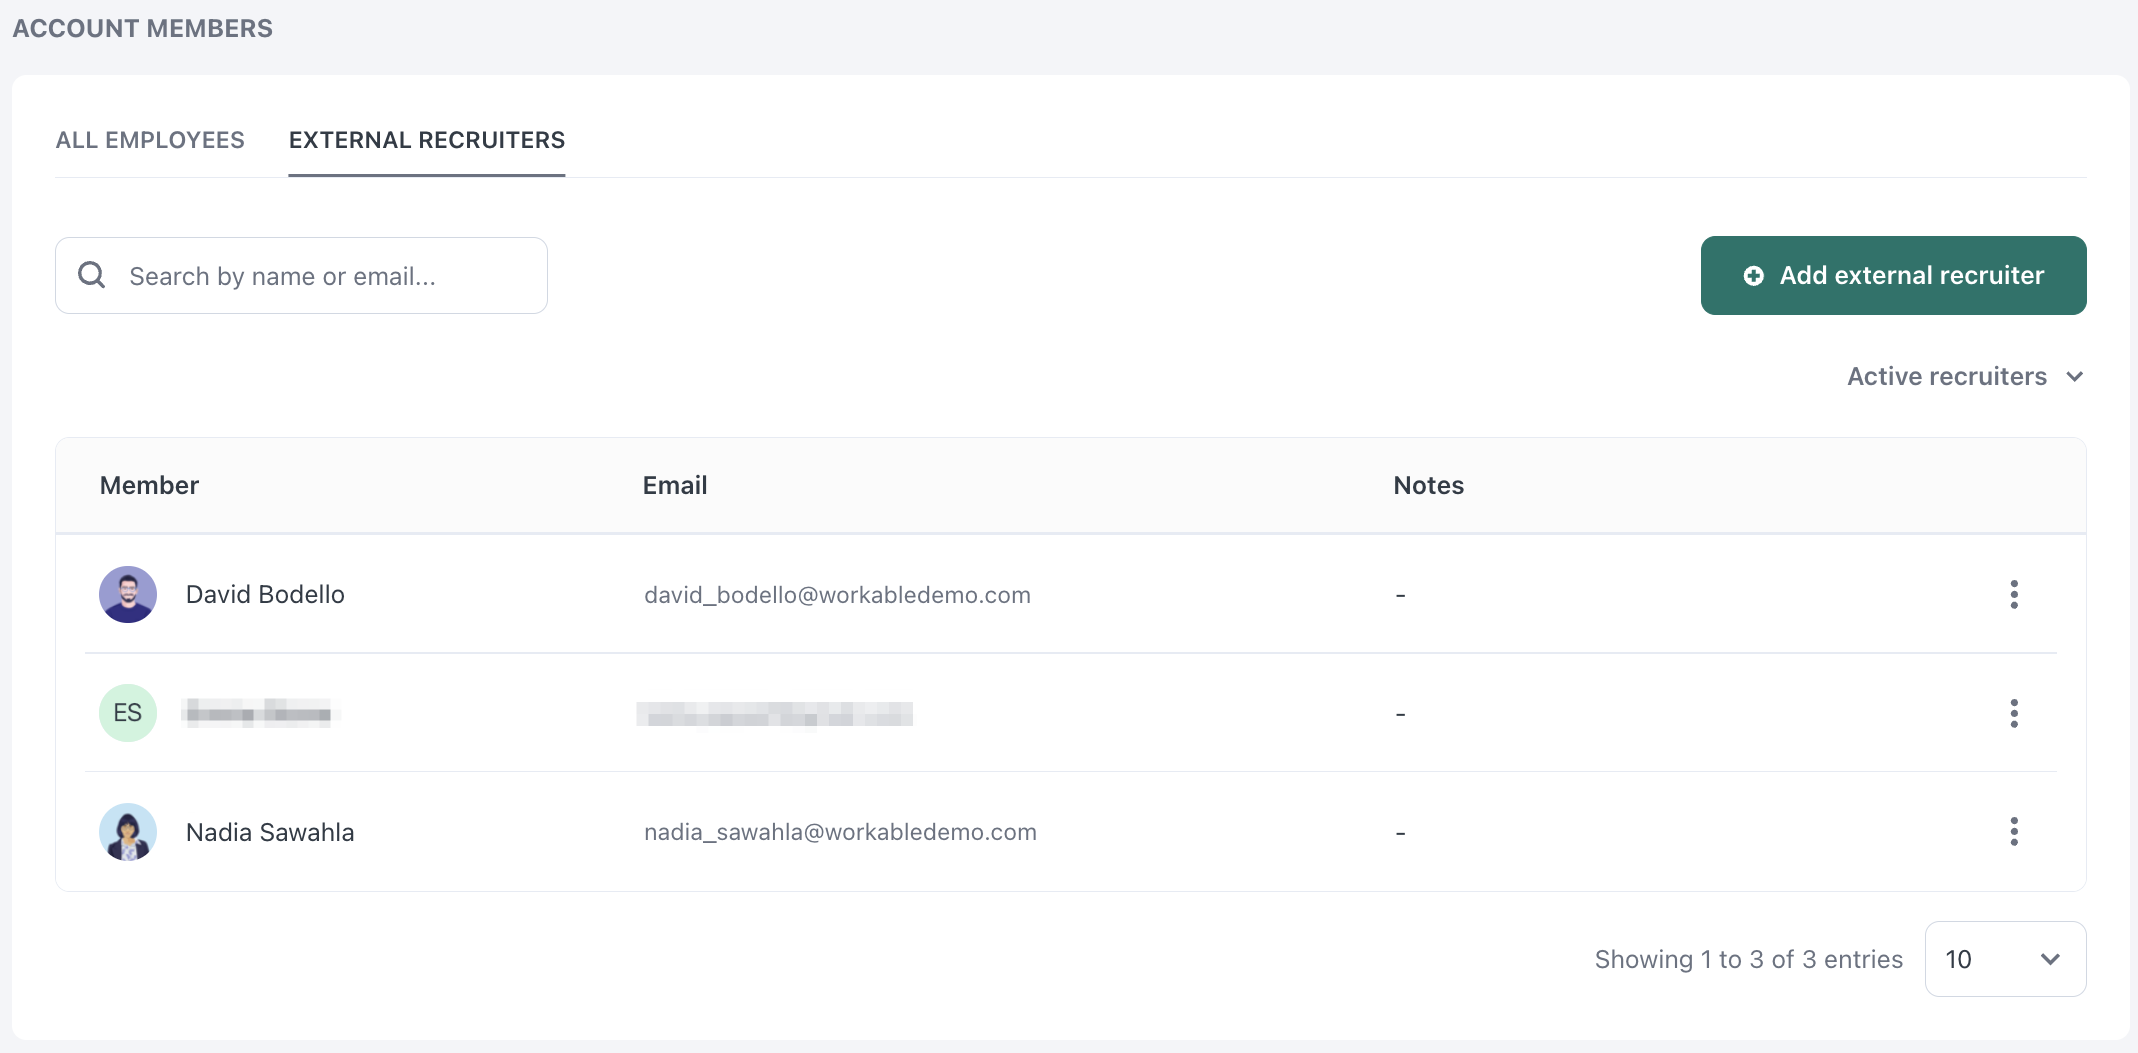Click David Bodello's avatar photo
The image size is (2138, 1053).
click(128, 594)
